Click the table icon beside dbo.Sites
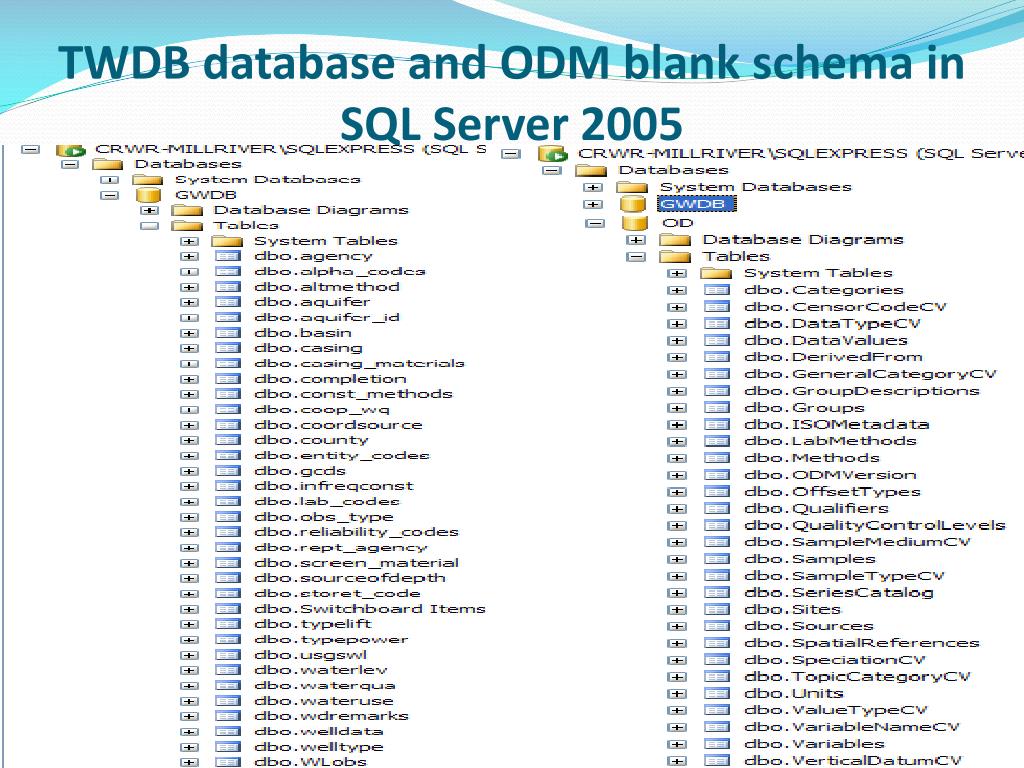Viewport: 1024px width, 768px height. [x=716, y=609]
